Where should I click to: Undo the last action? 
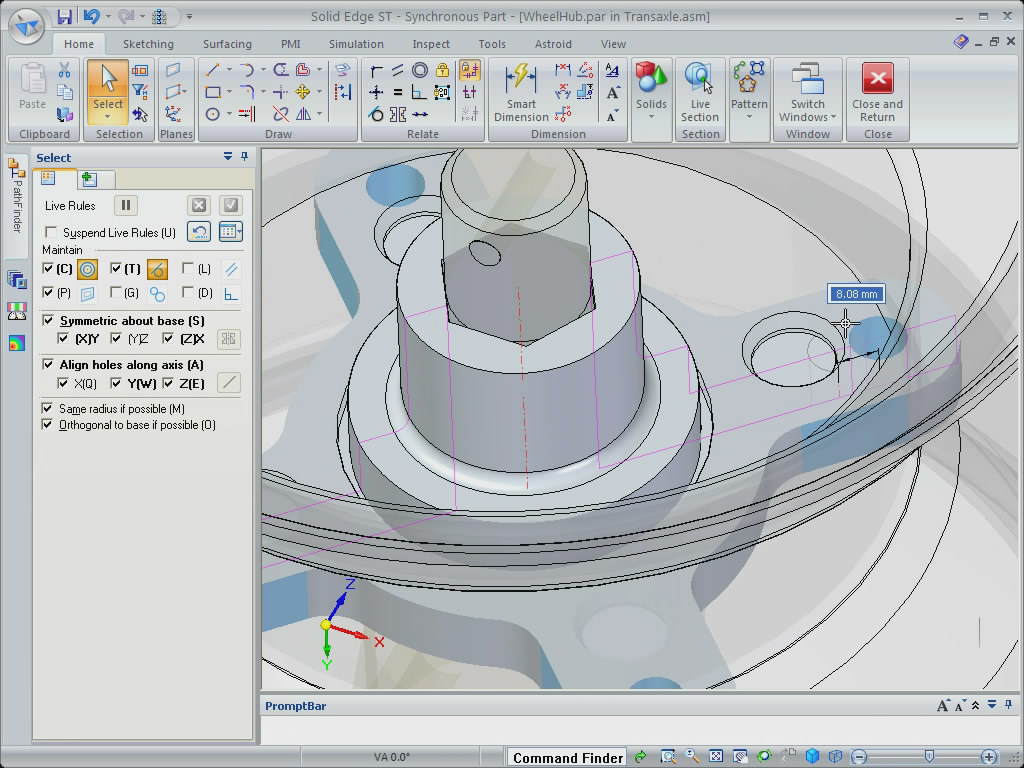91,16
